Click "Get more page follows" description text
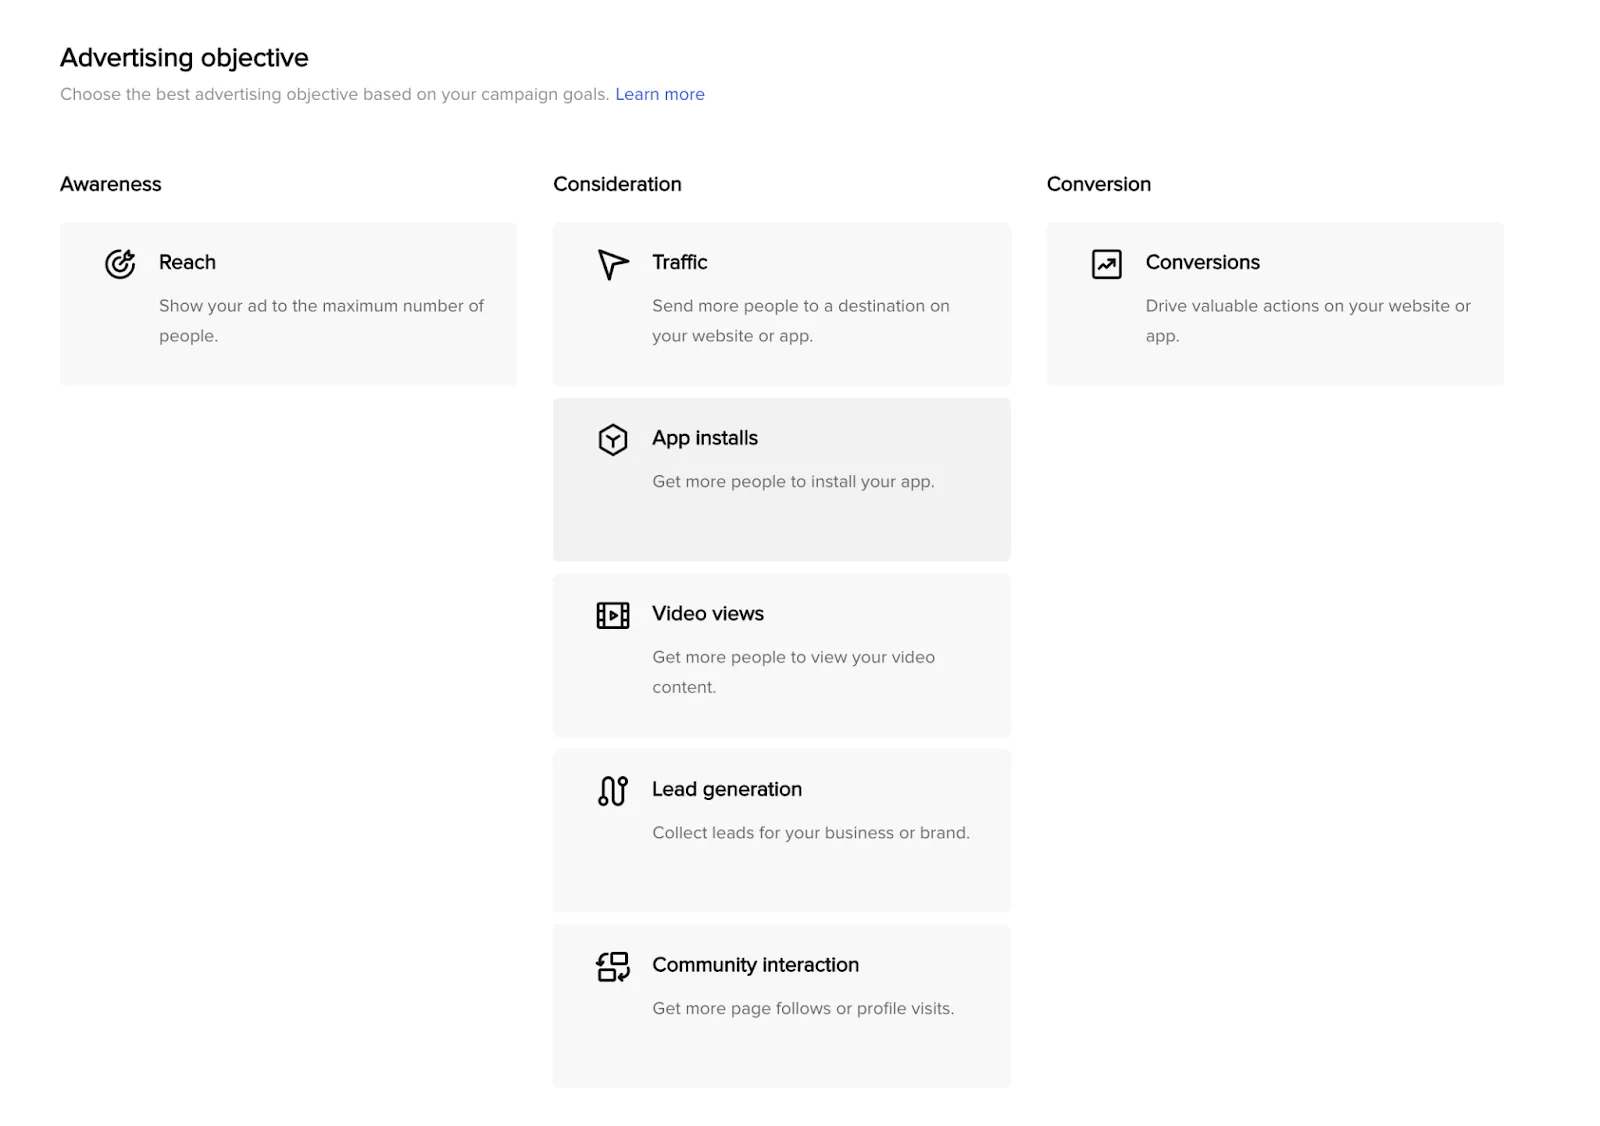 point(802,1008)
